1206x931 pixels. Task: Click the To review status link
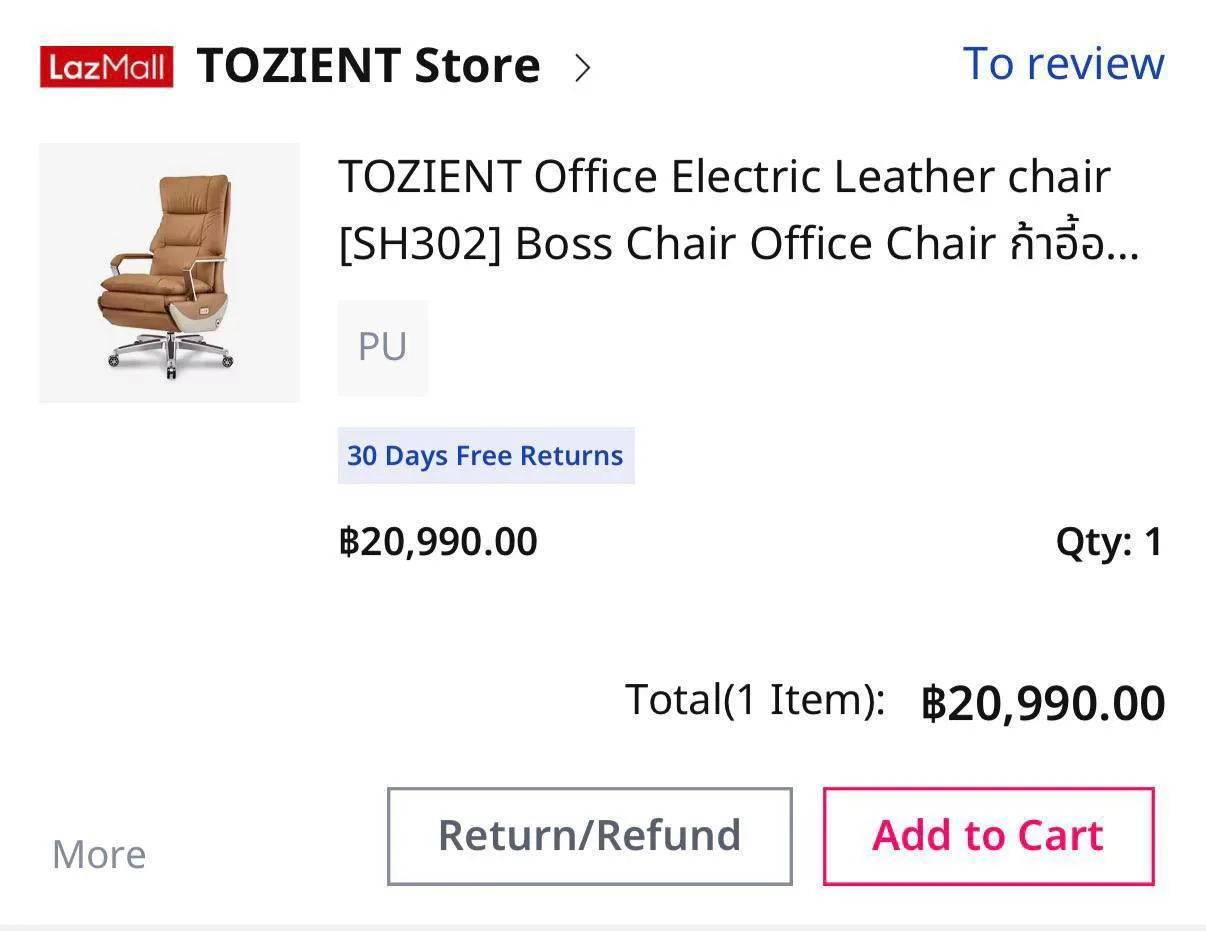[1063, 63]
